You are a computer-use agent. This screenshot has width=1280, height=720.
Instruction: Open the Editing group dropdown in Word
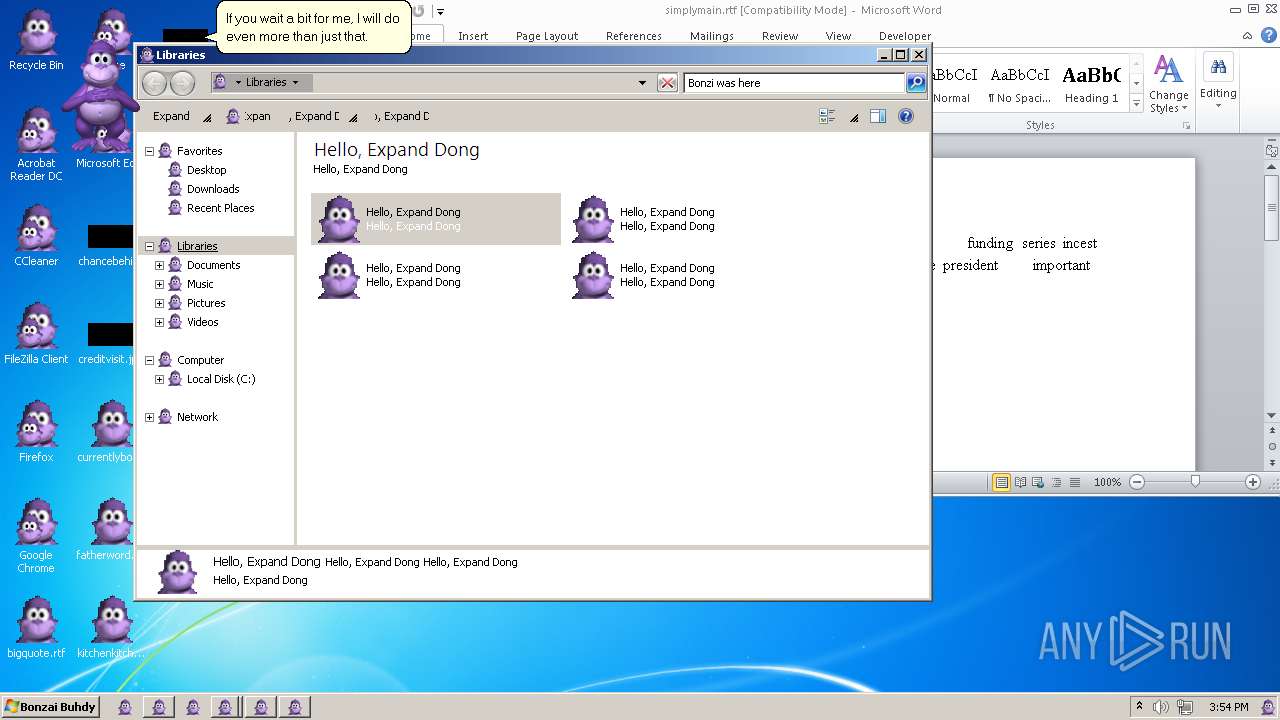click(1218, 84)
